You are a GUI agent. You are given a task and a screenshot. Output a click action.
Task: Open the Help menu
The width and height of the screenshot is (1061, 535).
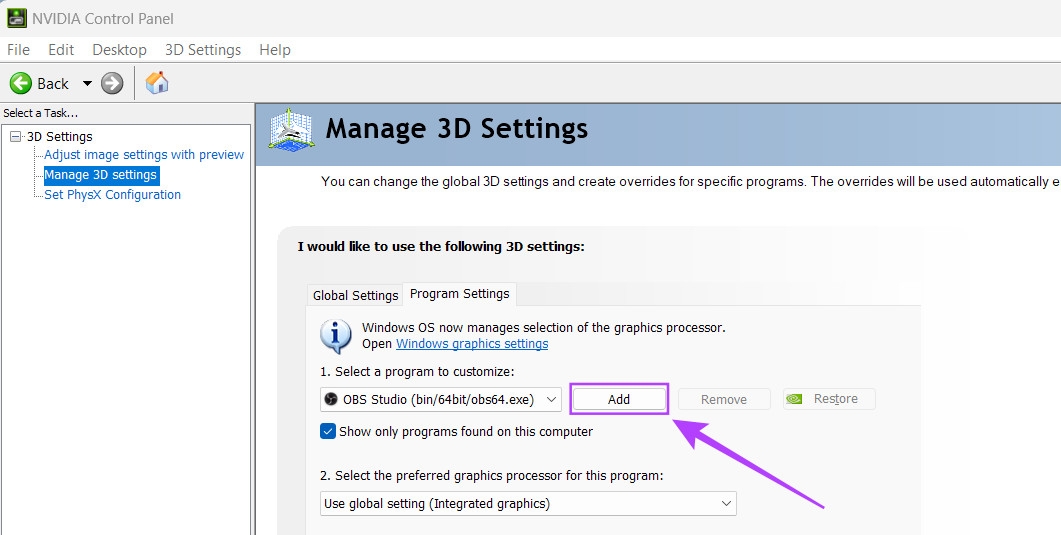(275, 50)
